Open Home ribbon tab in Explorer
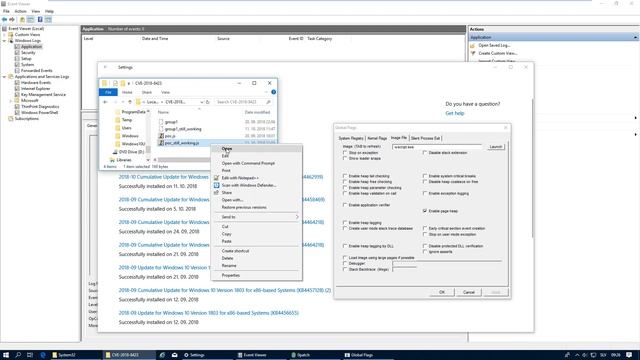 [127, 92]
